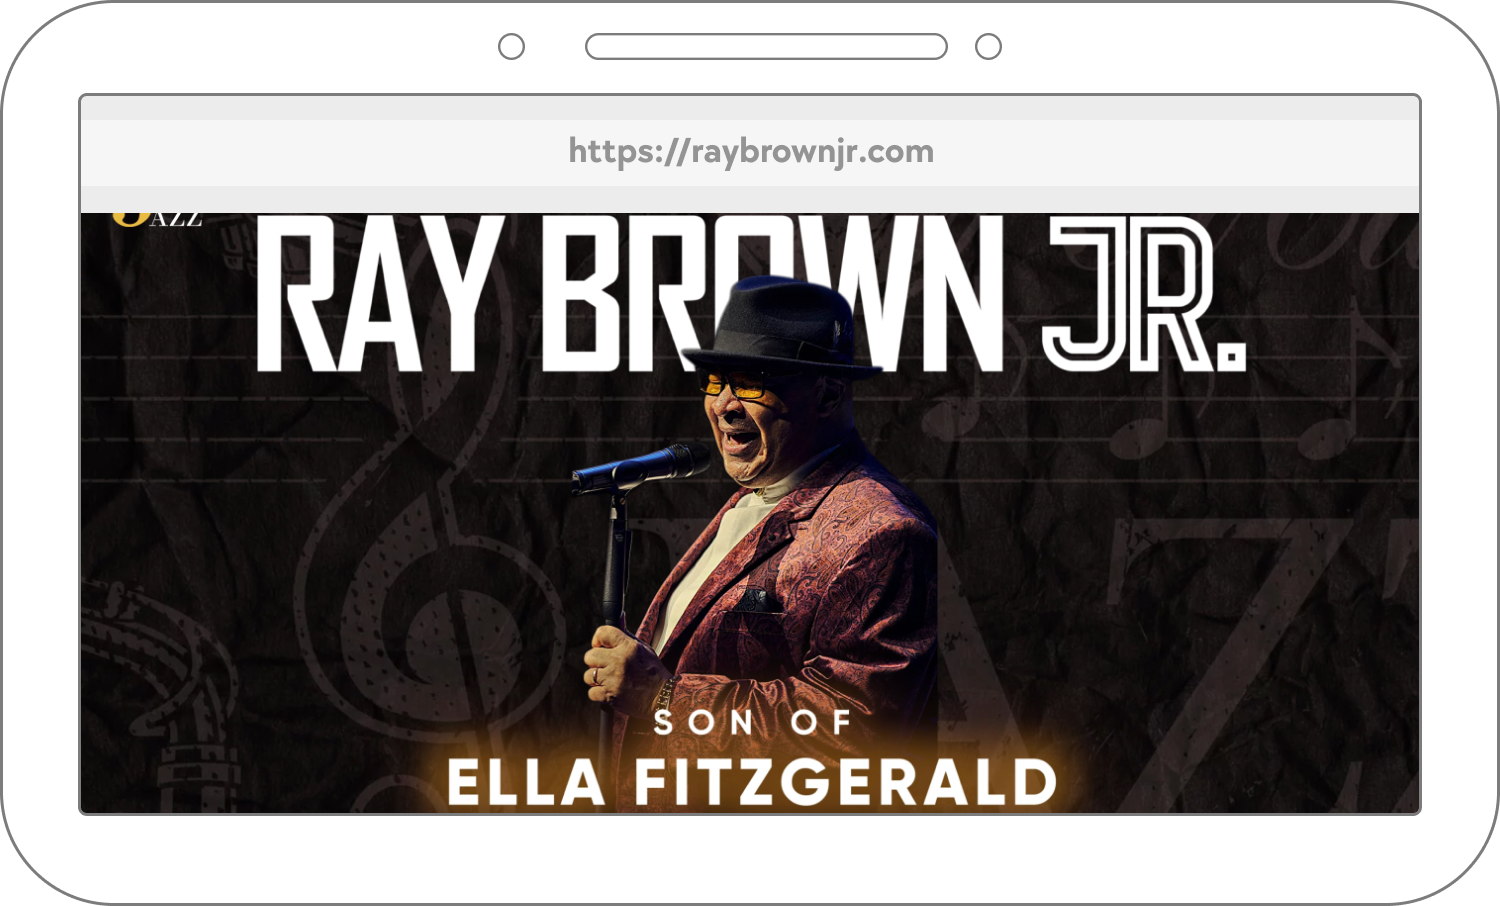Click the ring on the singer's hand
Screen dimensions: 1500x906
tap(597, 675)
